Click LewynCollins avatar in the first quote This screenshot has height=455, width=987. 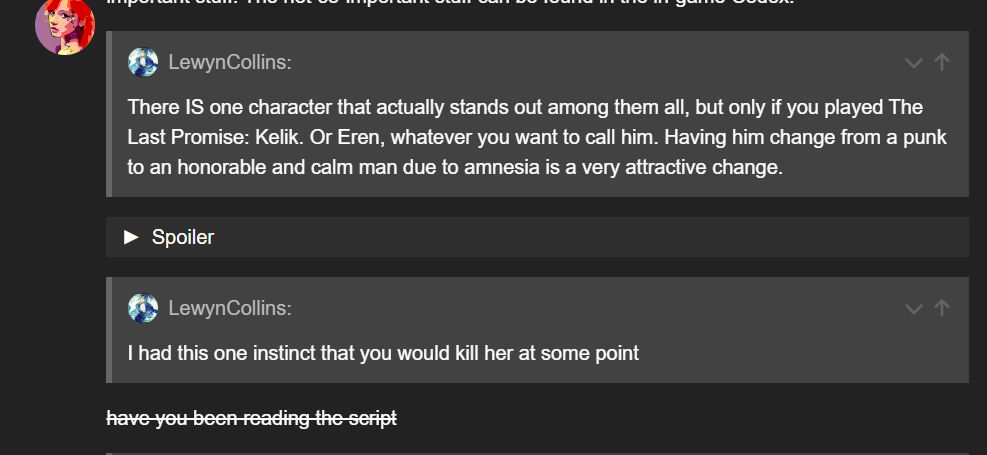[143, 63]
